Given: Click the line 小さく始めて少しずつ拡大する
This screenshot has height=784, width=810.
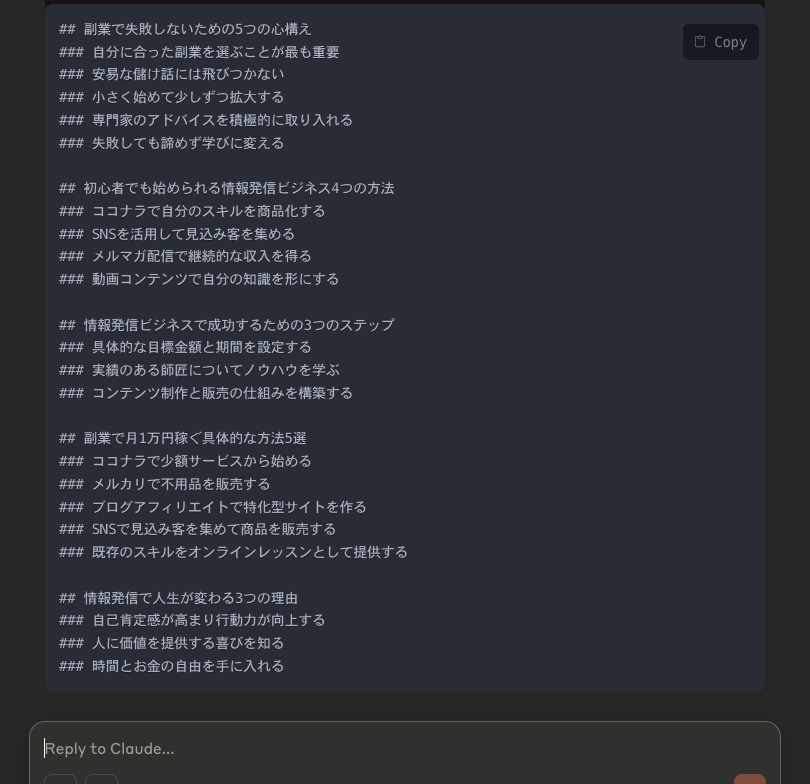Looking at the screenshot, I should point(188,97).
